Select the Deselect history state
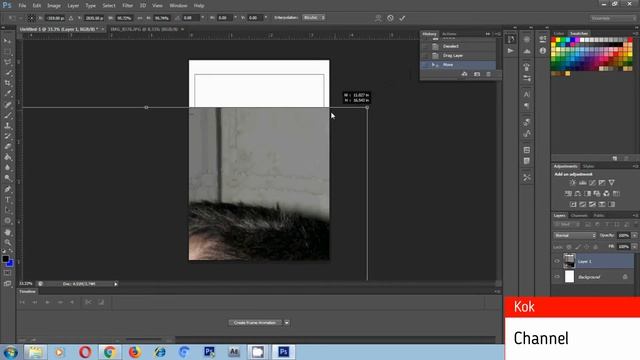 458,47
